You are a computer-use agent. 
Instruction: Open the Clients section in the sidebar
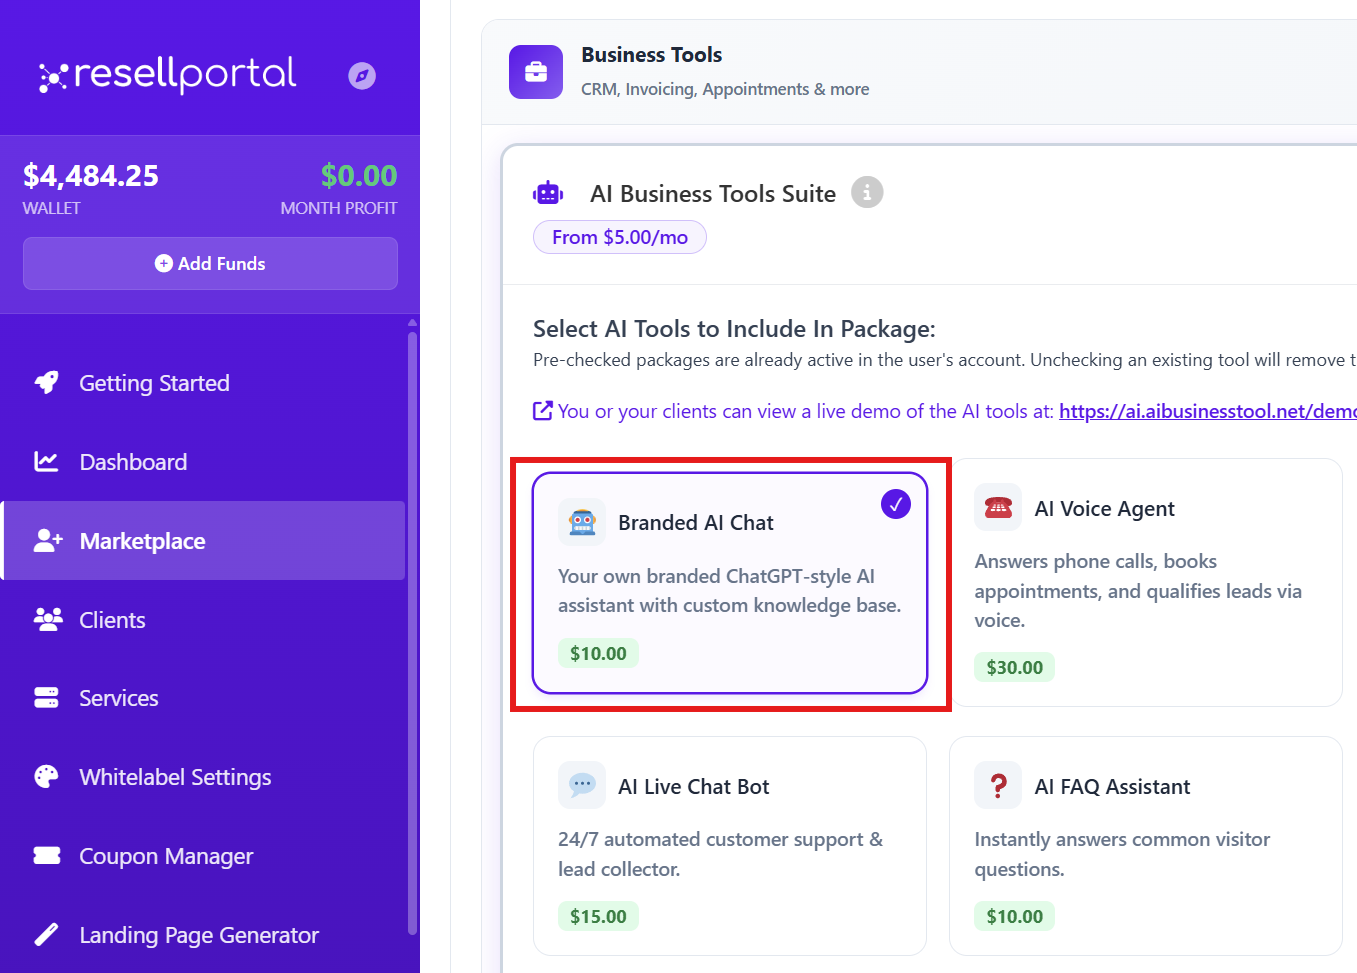point(112,619)
